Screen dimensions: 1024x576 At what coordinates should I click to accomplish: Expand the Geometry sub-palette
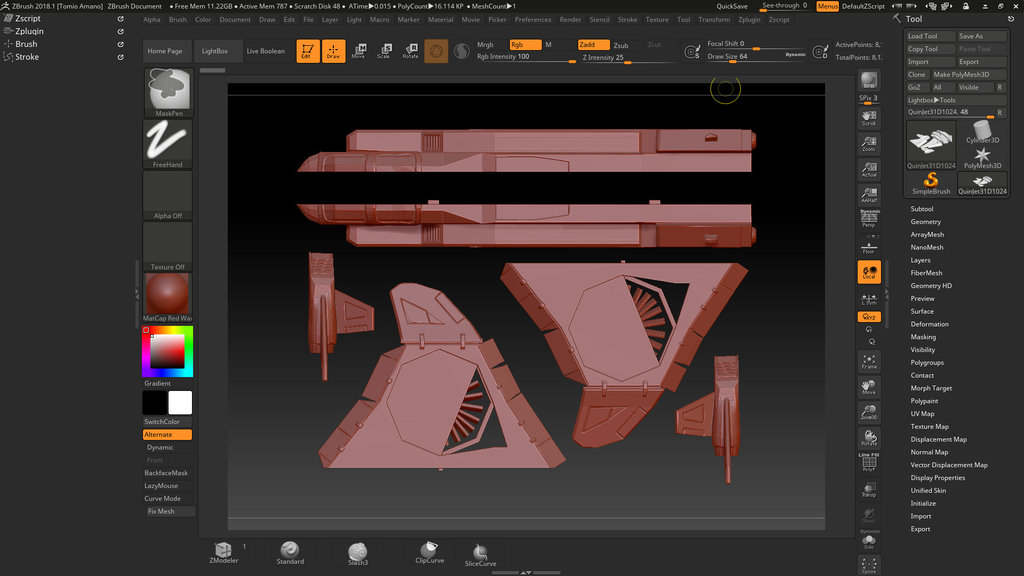click(925, 222)
